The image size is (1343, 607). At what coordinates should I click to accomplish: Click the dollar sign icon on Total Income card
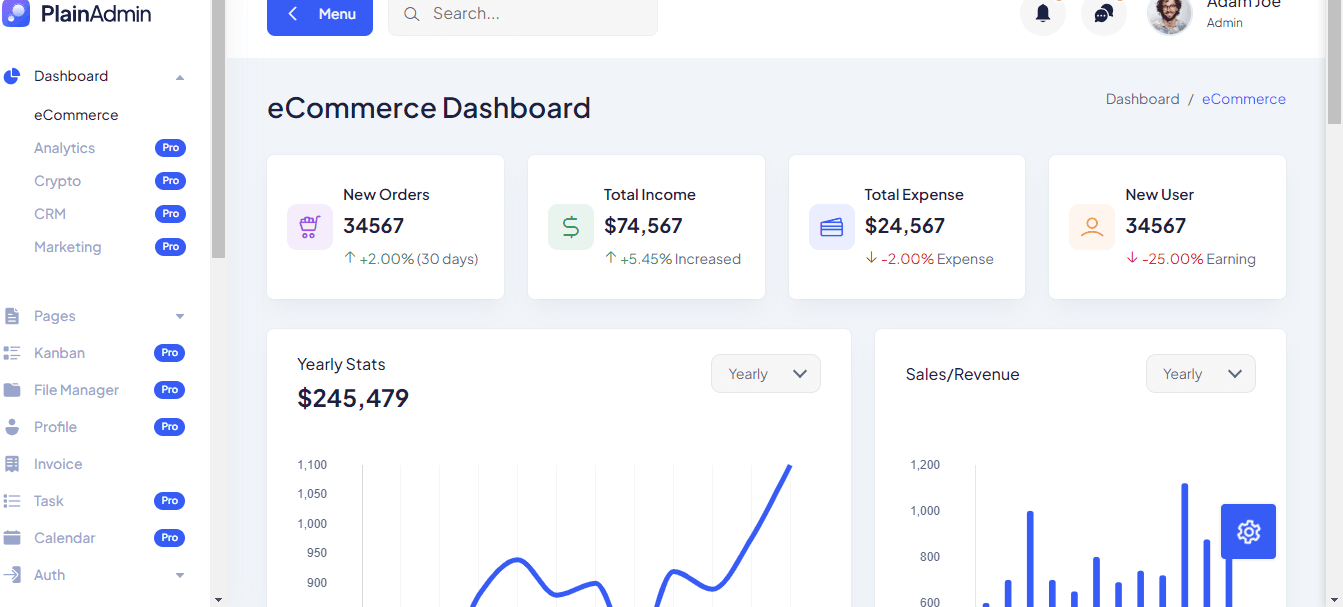[x=571, y=227]
